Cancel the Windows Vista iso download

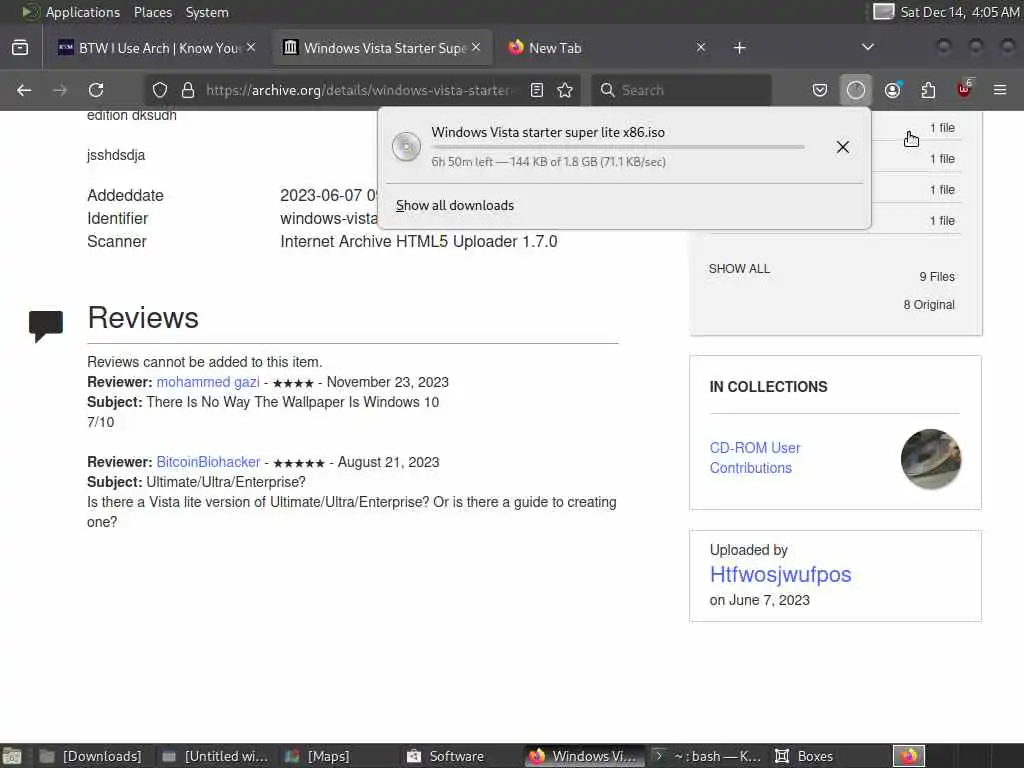[x=842, y=147]
